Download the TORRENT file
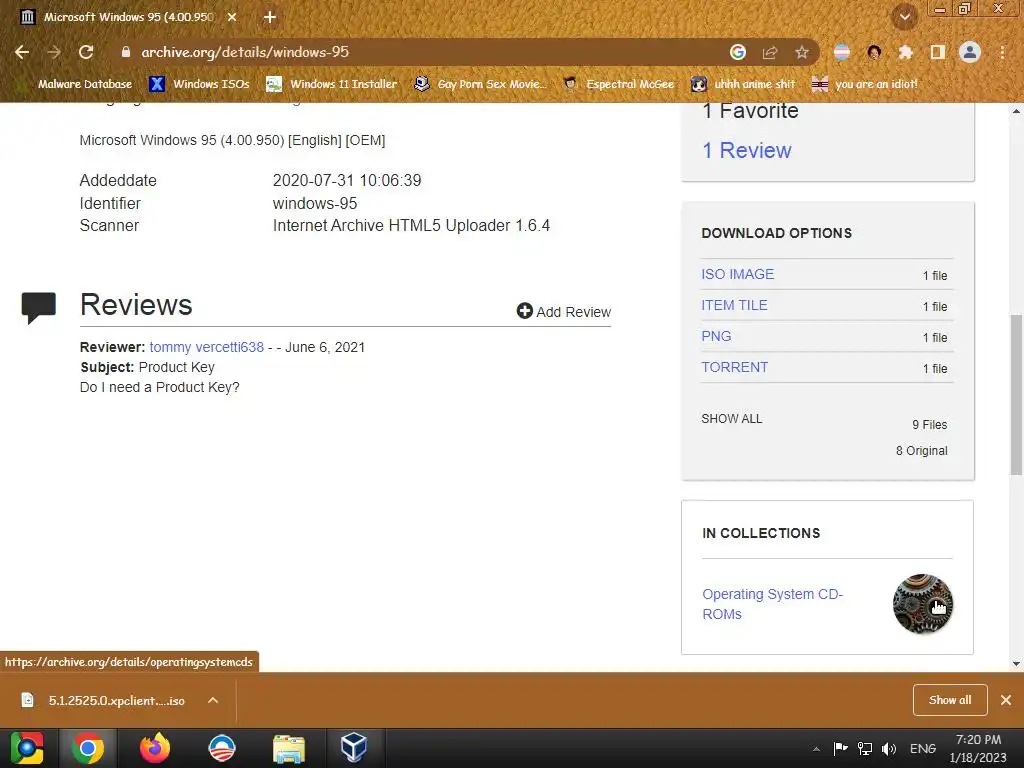Image resolution: width=1024 pixels, height=768 pixels. 734,367
